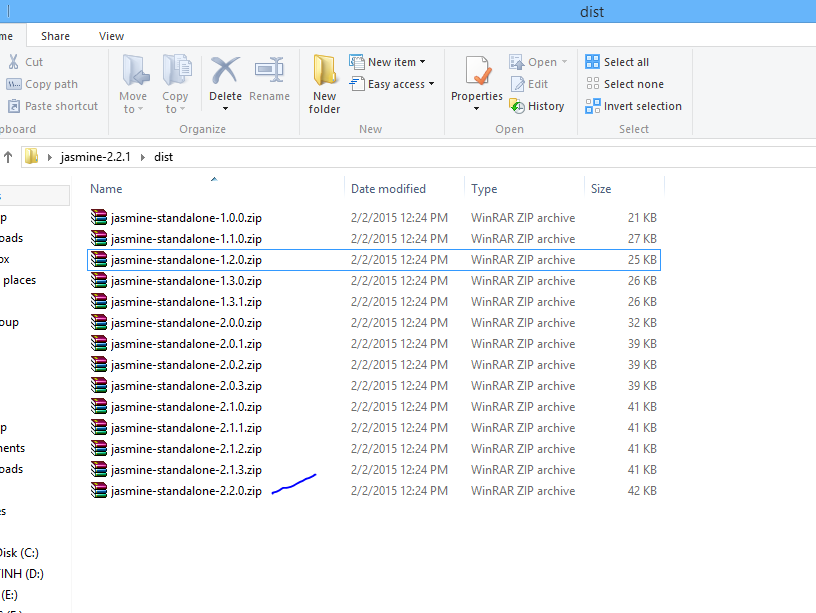Sort files by Date modified column
Screen dimensions: 816x613
coord(388,189)
